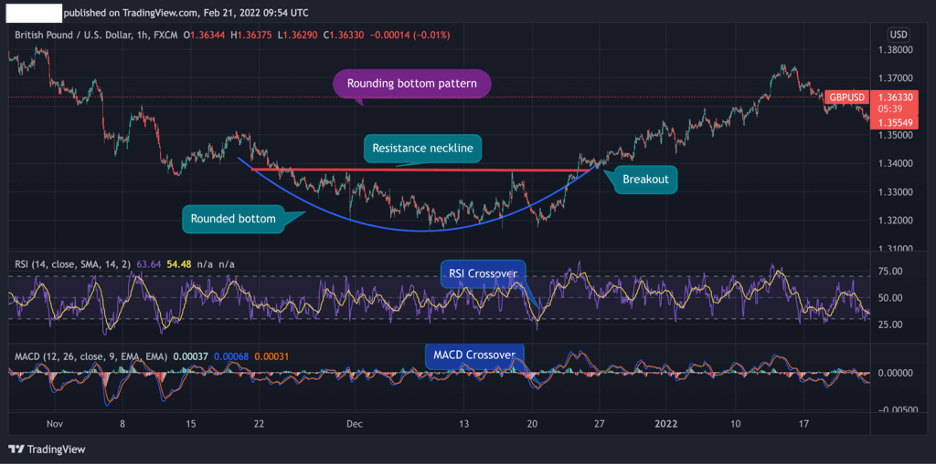Click the RSI value 63.64
This screenshot has height=464, width=936.
coord(149,263)
